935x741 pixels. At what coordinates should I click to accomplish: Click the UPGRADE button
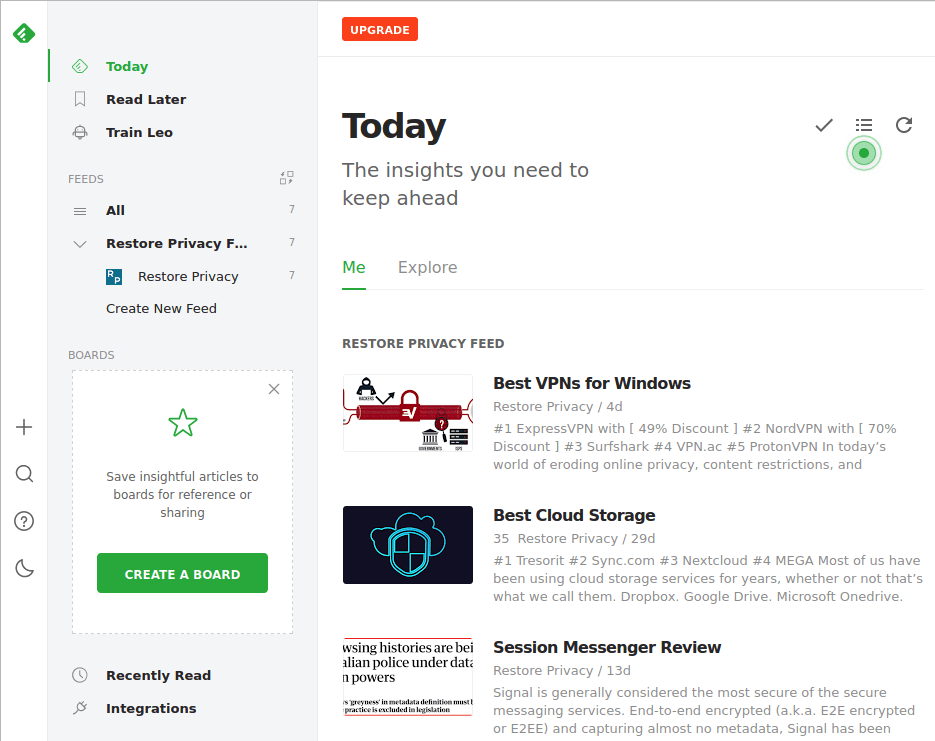point(379,29)
